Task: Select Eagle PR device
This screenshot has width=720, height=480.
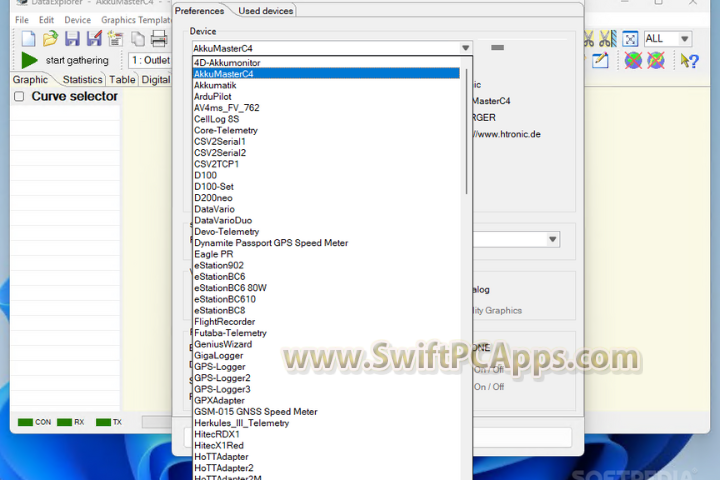Action: (x=326, y=254)
